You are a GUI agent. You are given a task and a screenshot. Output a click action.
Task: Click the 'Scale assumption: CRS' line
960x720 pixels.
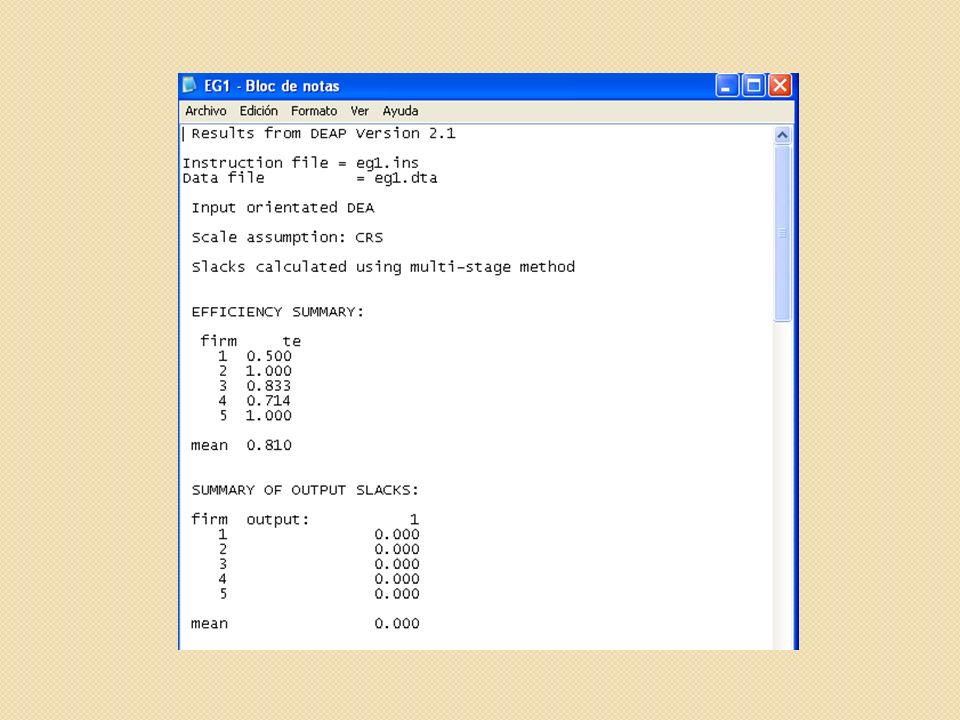[287, 238]
